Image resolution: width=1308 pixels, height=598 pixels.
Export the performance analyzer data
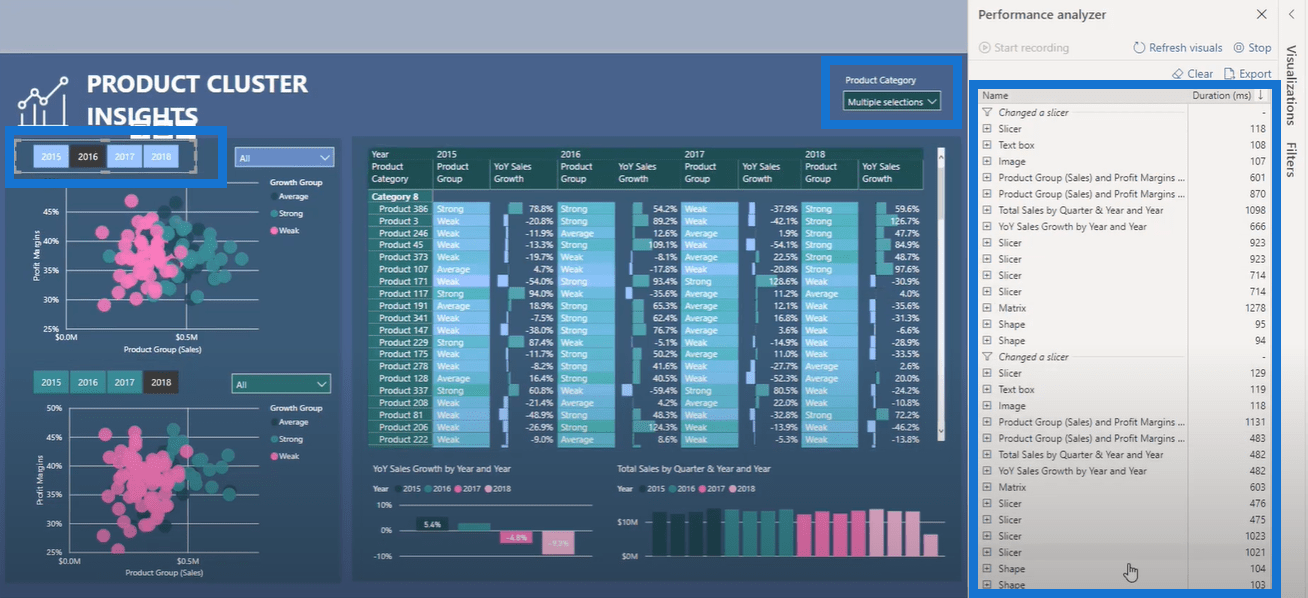pos(1248,73)
